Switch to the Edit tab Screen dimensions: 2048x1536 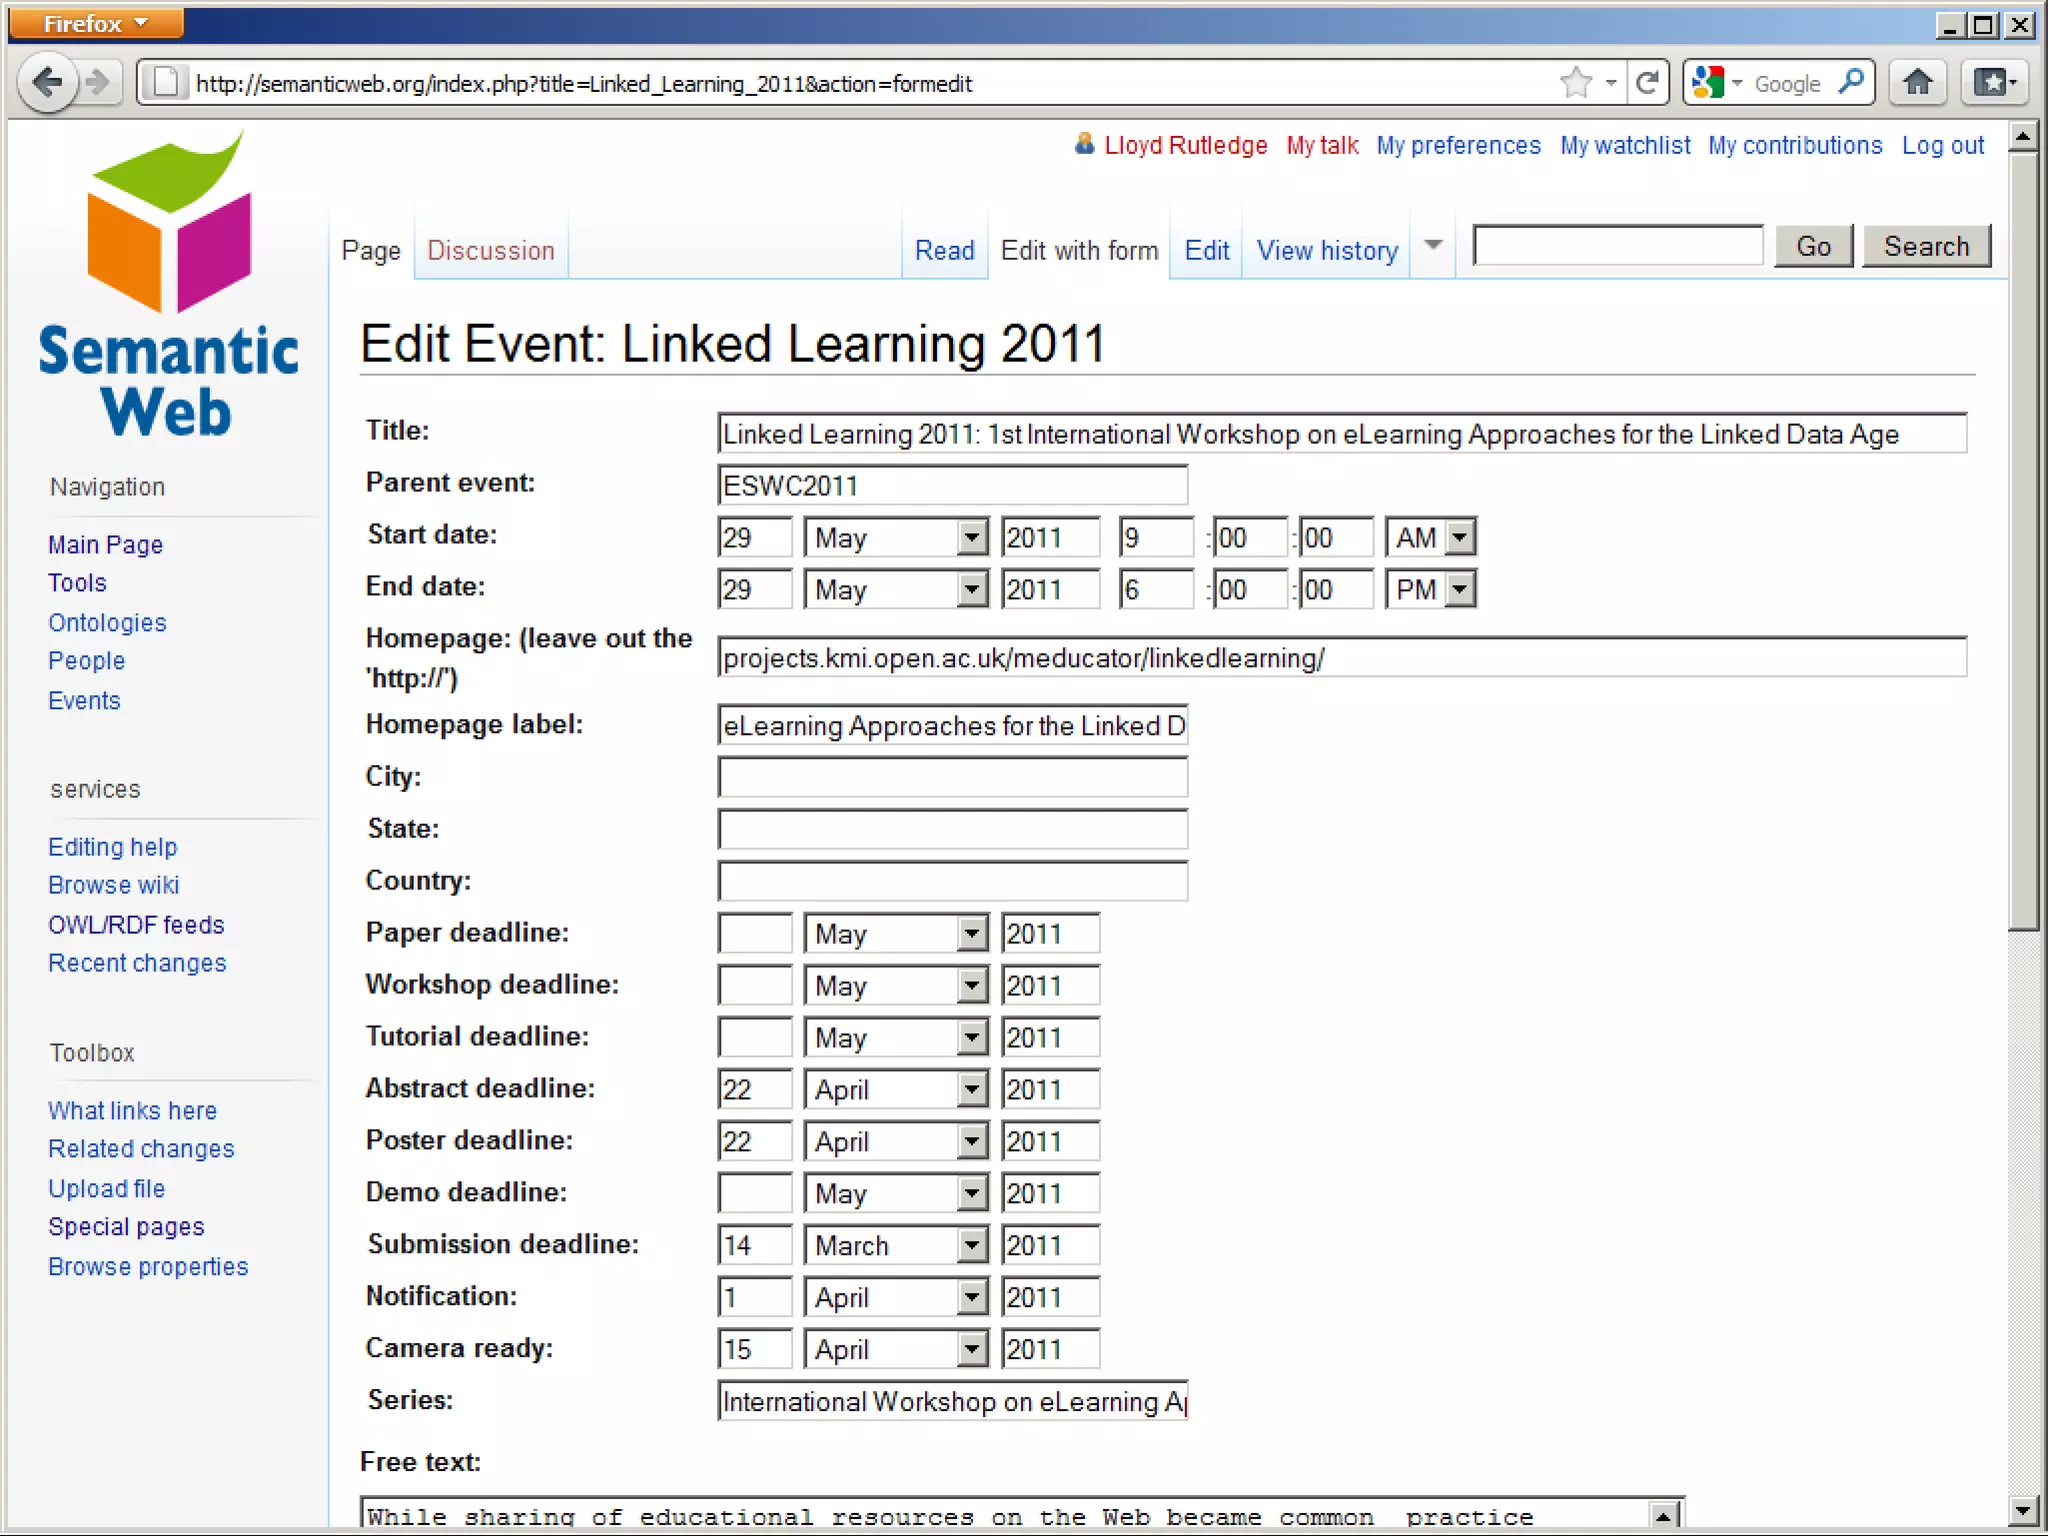tap(1207, 250)
